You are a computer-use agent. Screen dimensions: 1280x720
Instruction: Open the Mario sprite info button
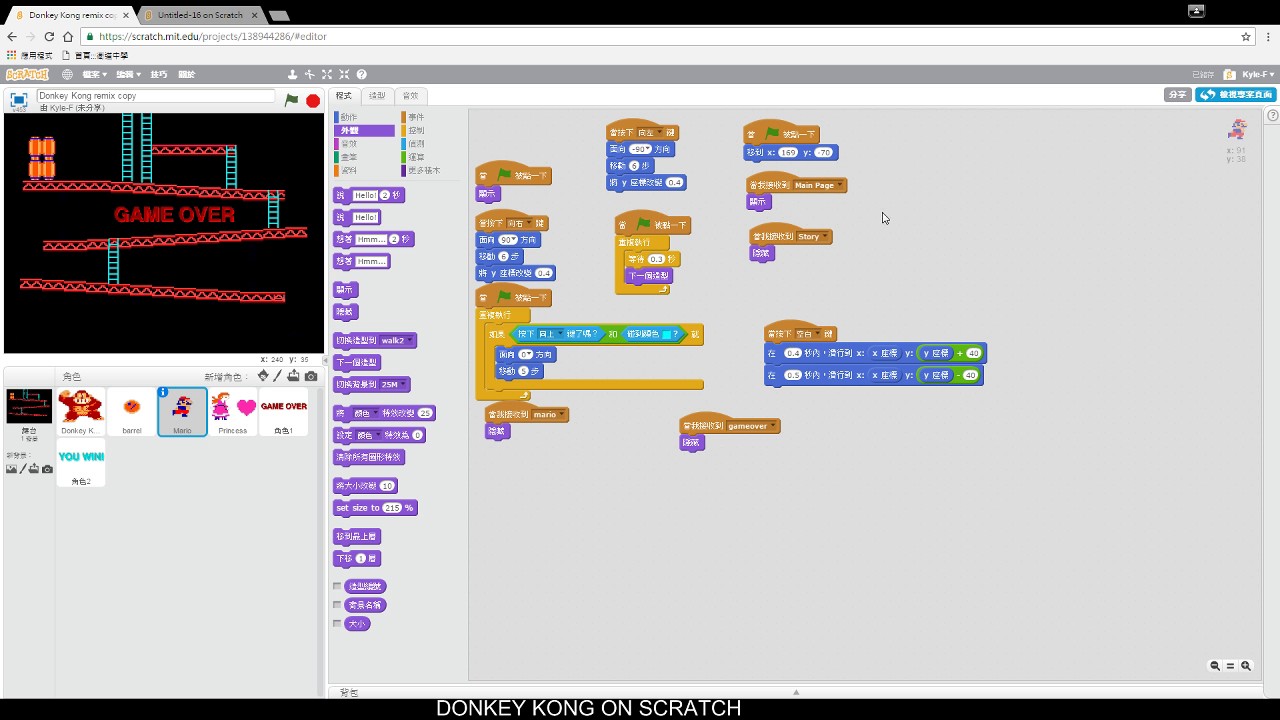coord(163,392)
